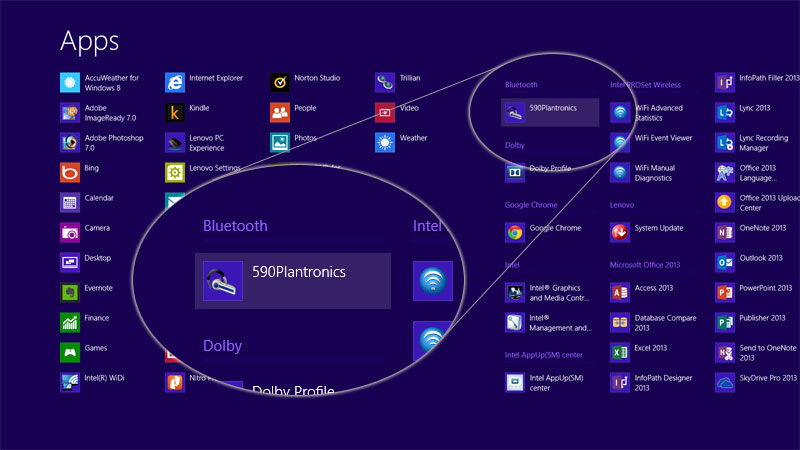Launch the Norton Studio icon
This screenshot has height=450, width=800.
(x=280, y=83)
